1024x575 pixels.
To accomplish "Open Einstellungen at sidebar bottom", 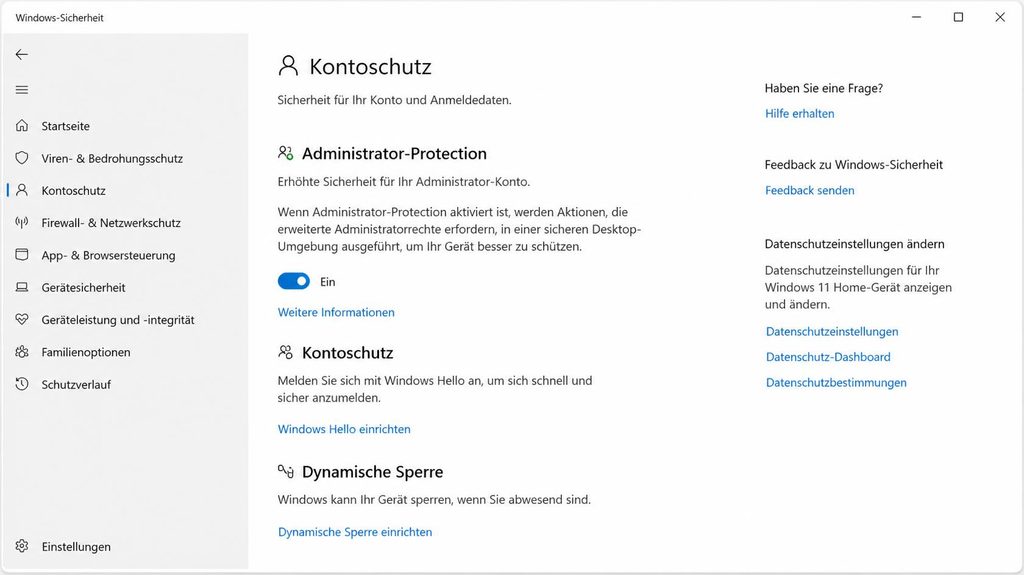I will (76, 547).
